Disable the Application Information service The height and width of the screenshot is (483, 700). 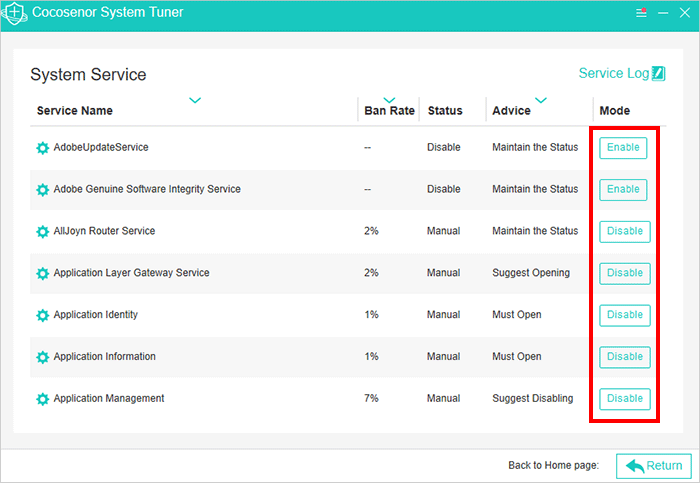tap(625, 357)
